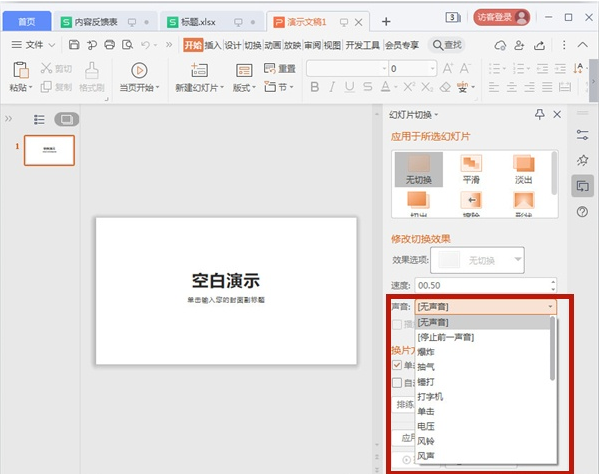Select the slide 1 thumbnail
Screen dimensions: 600x474
pos(49,150)
